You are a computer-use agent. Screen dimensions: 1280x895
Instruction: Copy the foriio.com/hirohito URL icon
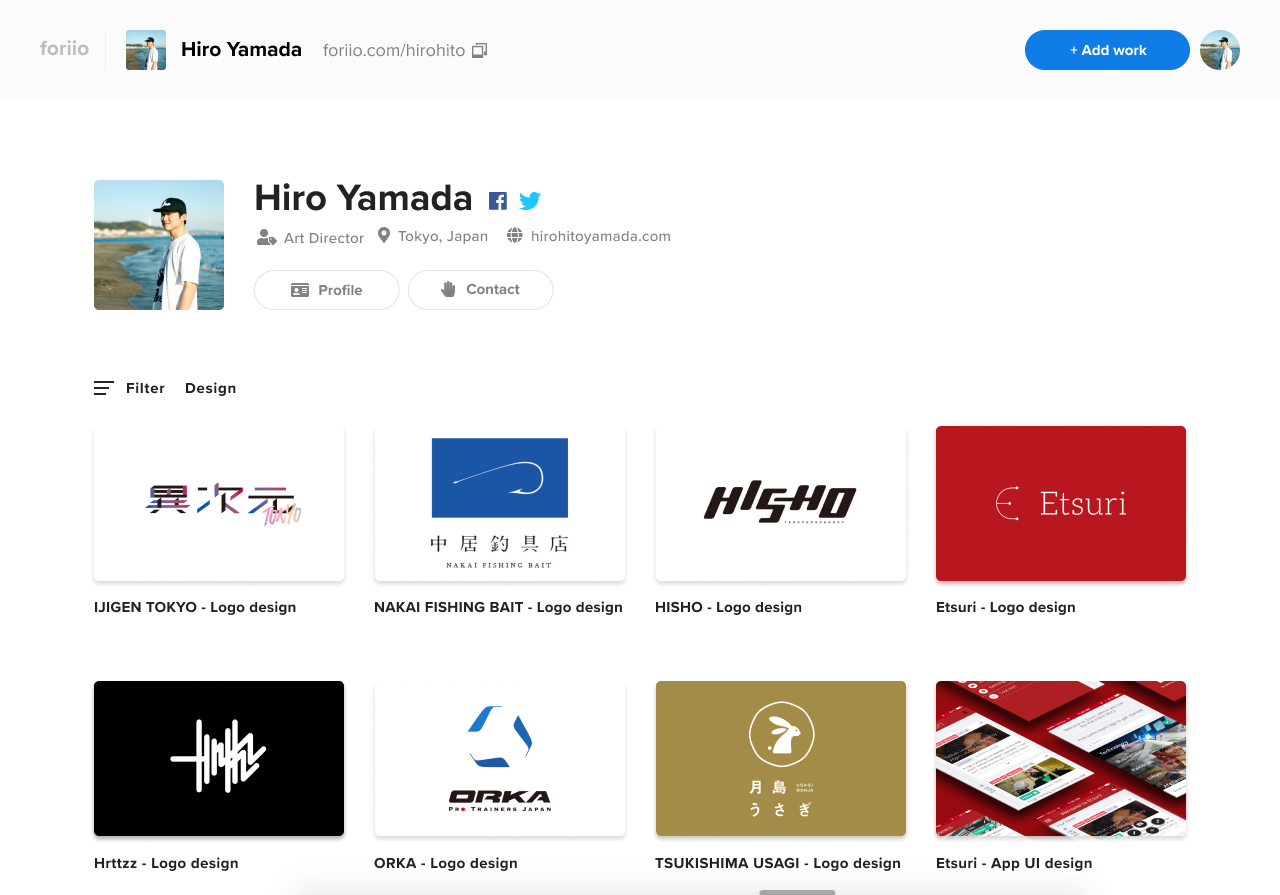(x=479, y=50)
